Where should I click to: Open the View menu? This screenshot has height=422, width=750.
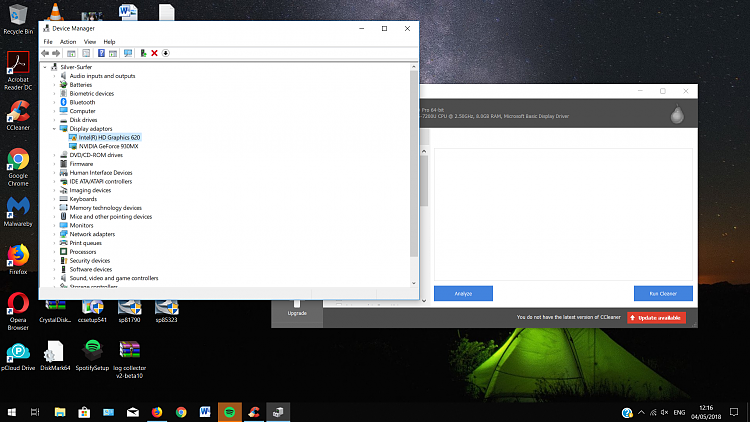[90, 42]
